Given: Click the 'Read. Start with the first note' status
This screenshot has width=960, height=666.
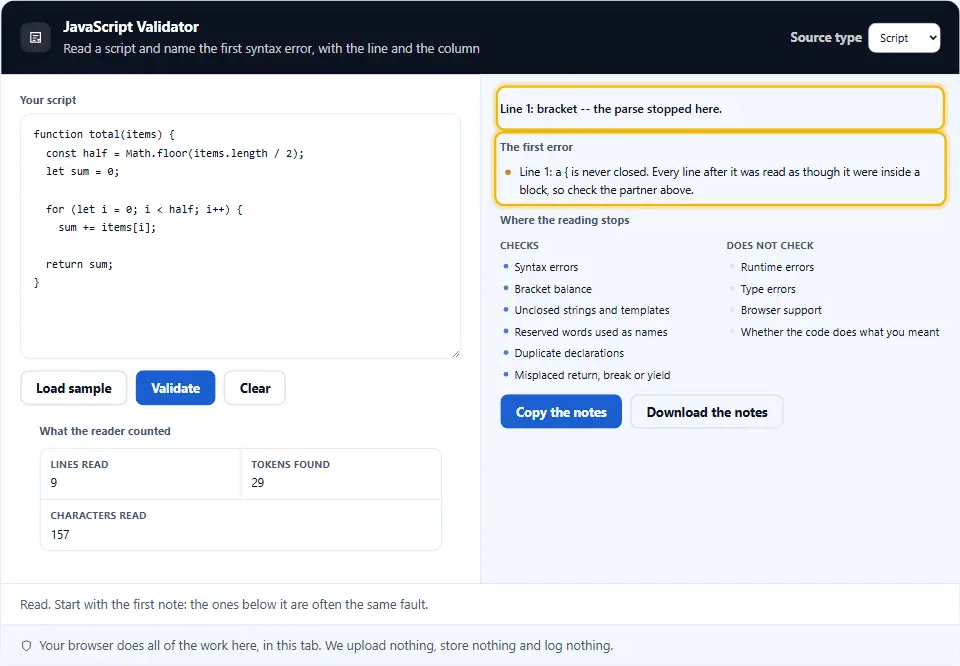Looking at the screenshot, I should [x=224, y=605].
